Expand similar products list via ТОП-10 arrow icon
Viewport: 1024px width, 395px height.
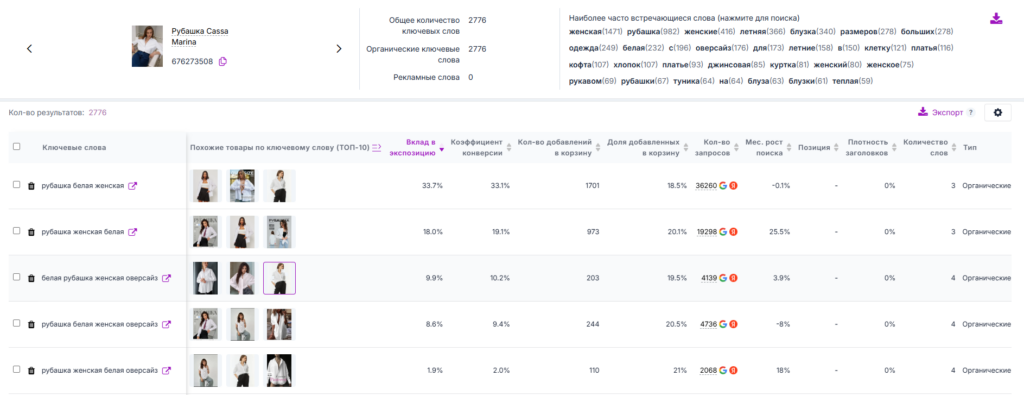tap(377, 148)
